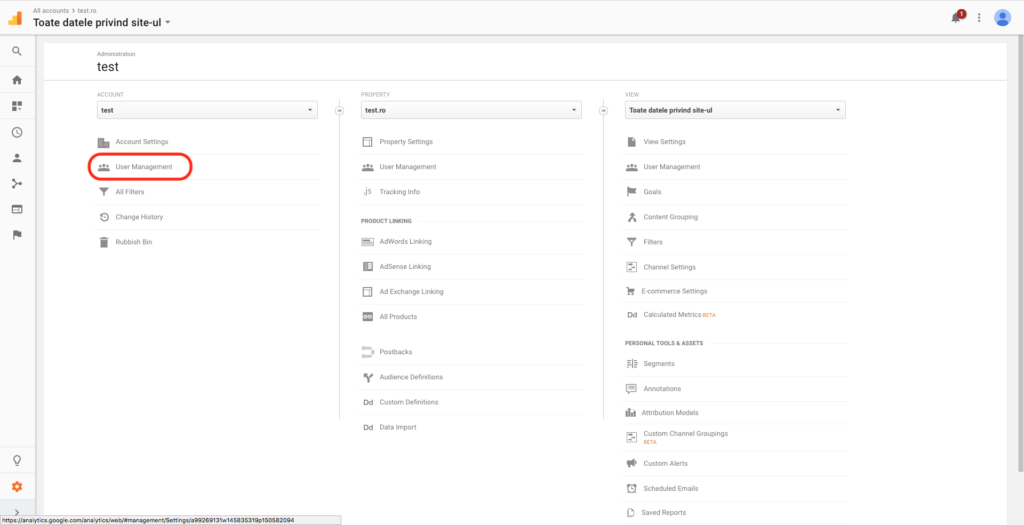Open the Audience person icon in sidebar
Screen dimensions: 1024x525
pyautogui.click(x=17, y=158)
